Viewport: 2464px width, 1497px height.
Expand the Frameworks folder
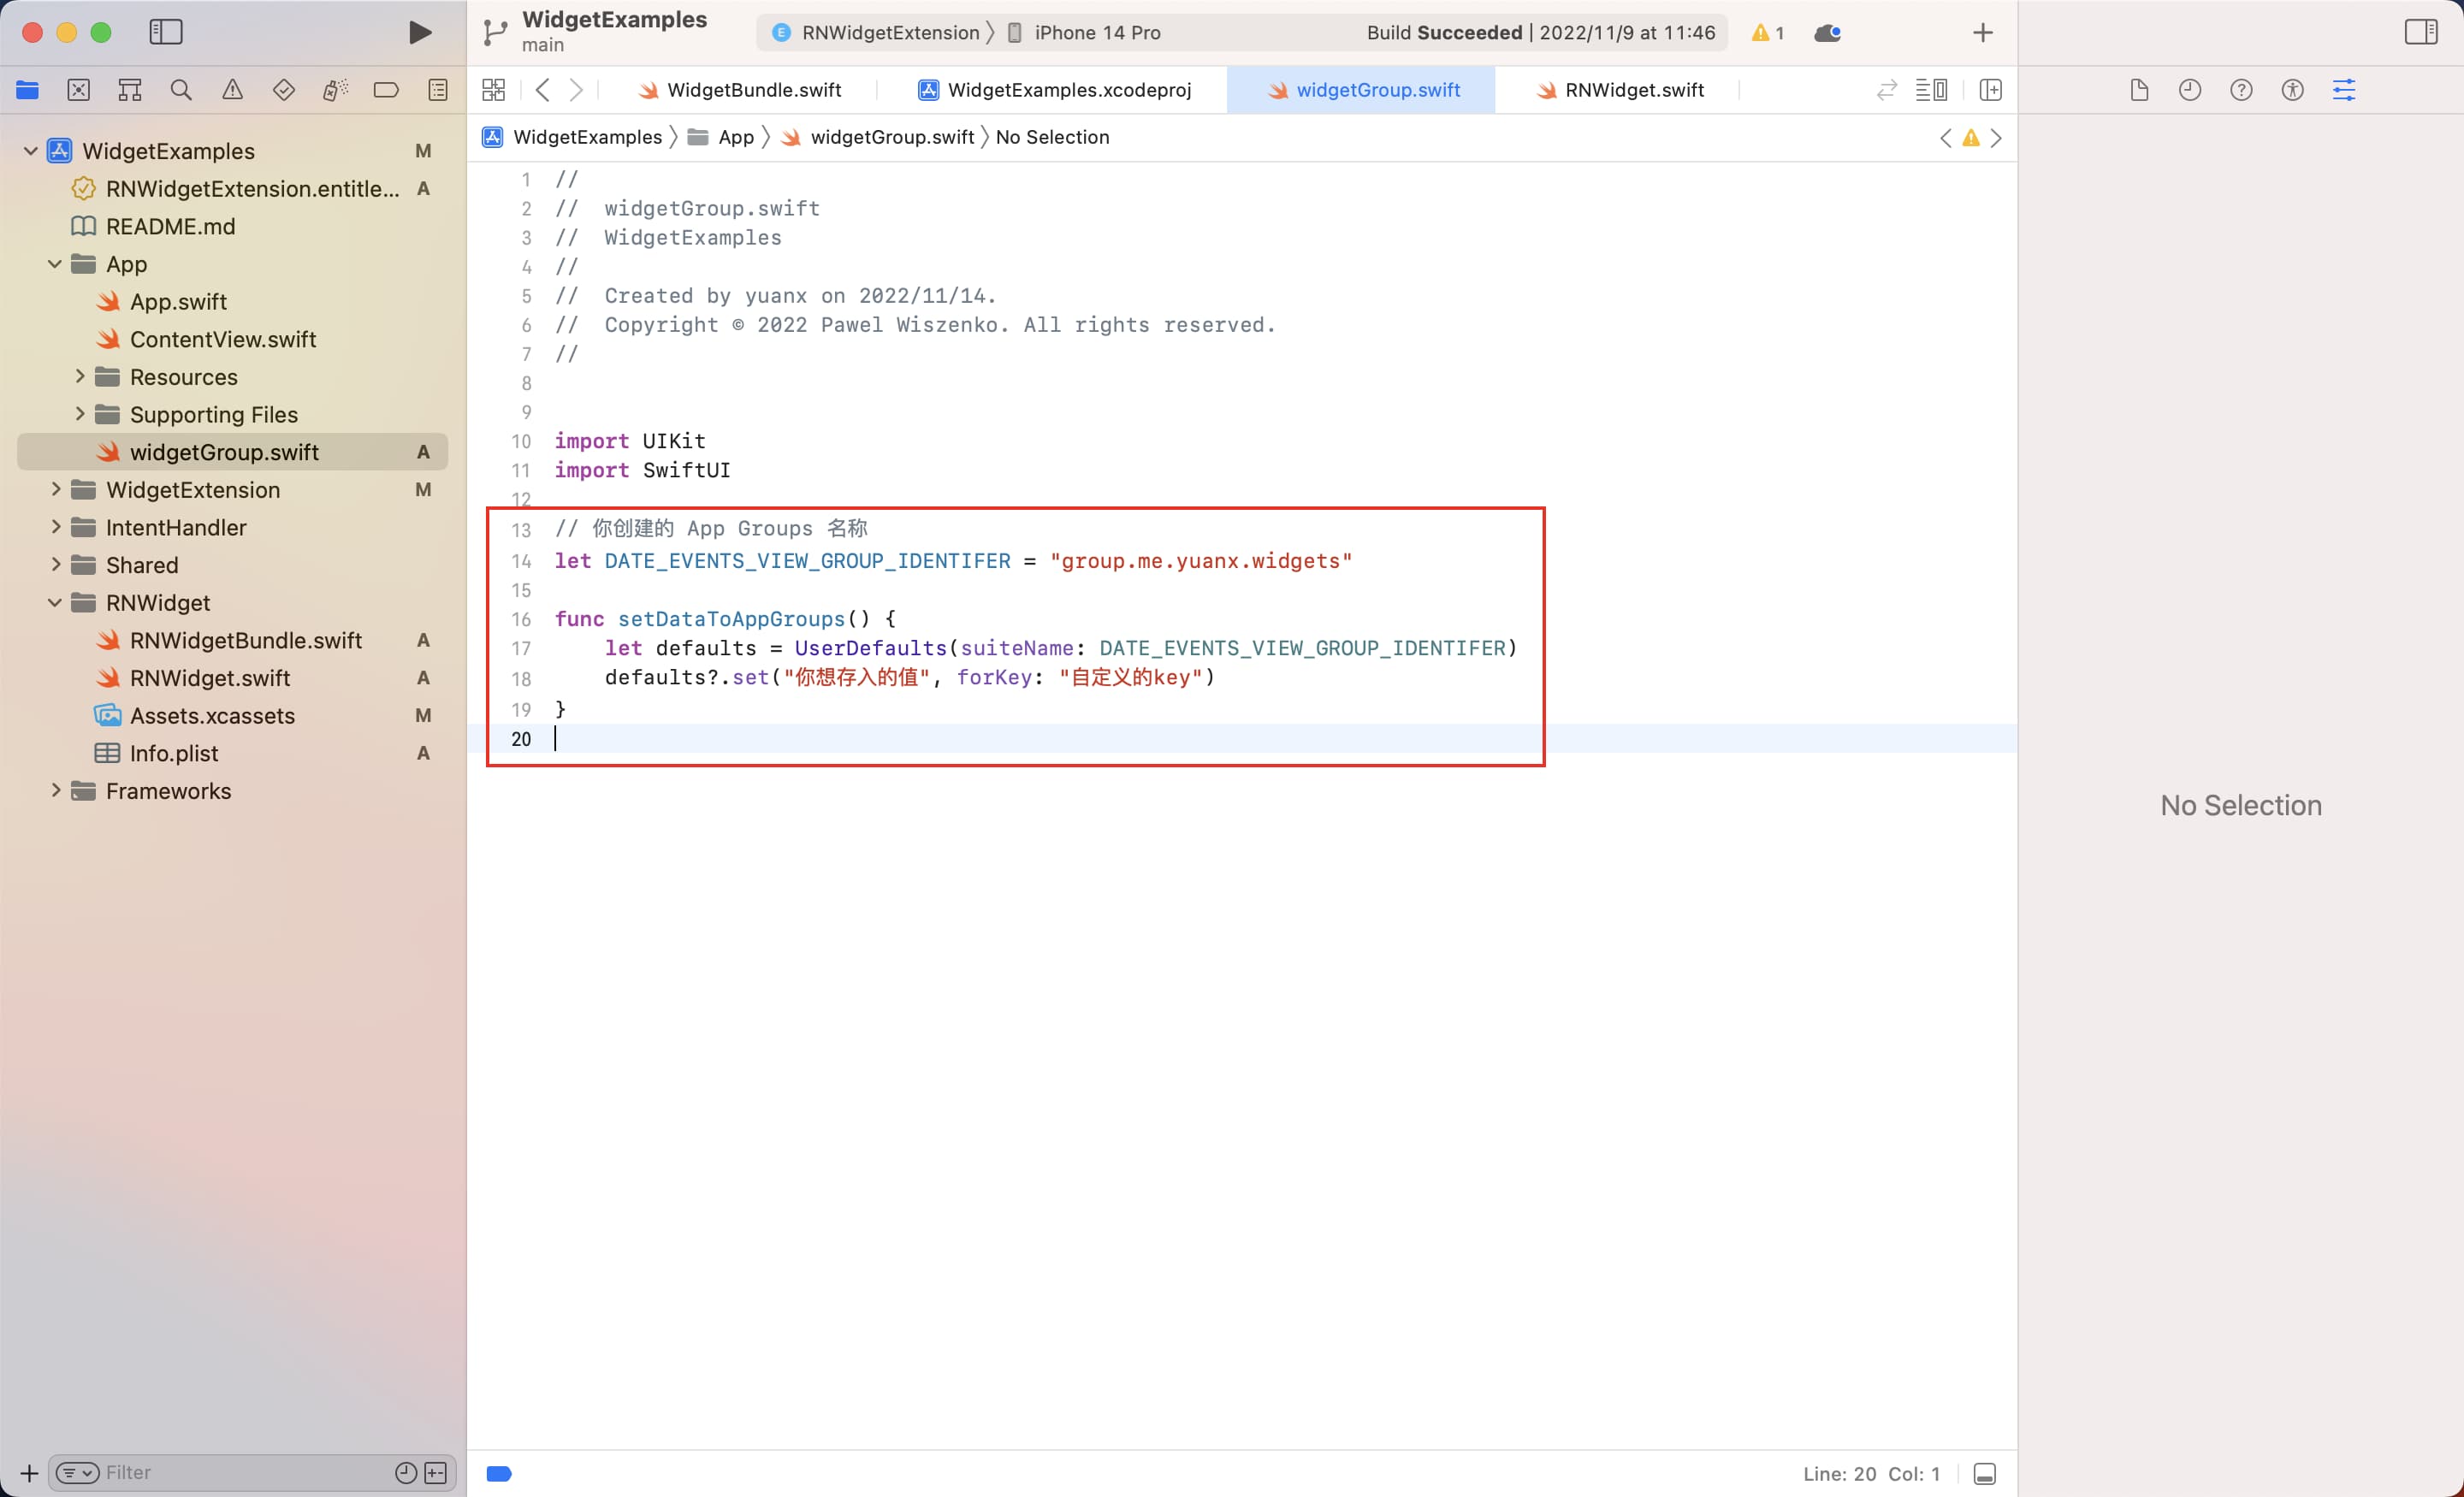pyautogui.click(x=55, y=791)
